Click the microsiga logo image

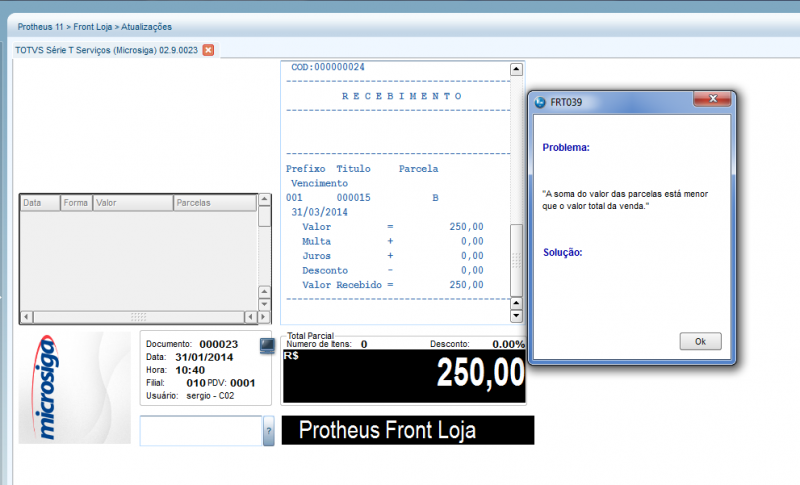coord(74,388)
